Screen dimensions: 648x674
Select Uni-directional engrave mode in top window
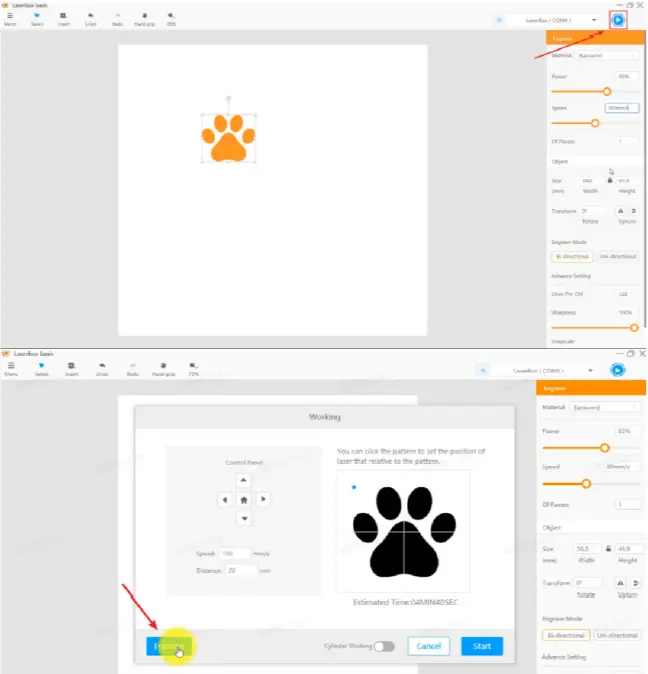(x=617, y=257)
